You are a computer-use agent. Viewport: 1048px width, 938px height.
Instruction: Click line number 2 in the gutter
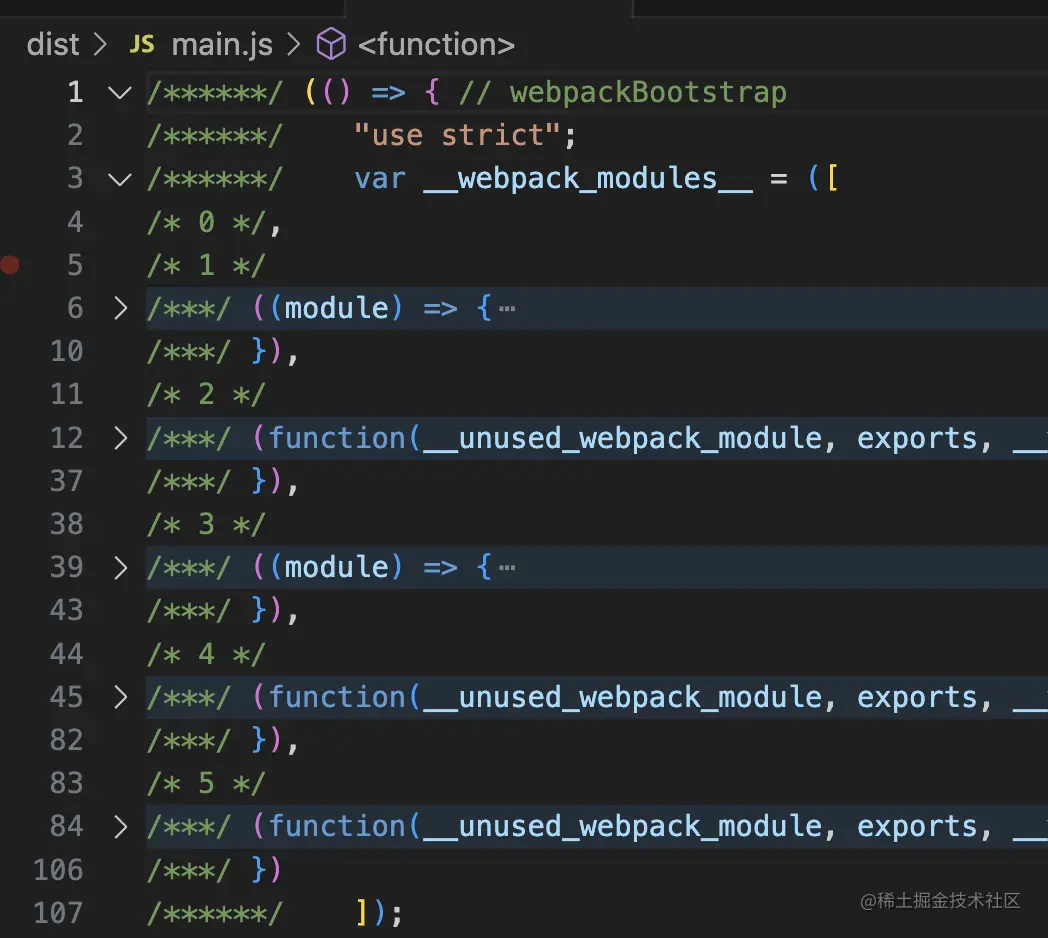coord(75,135)
